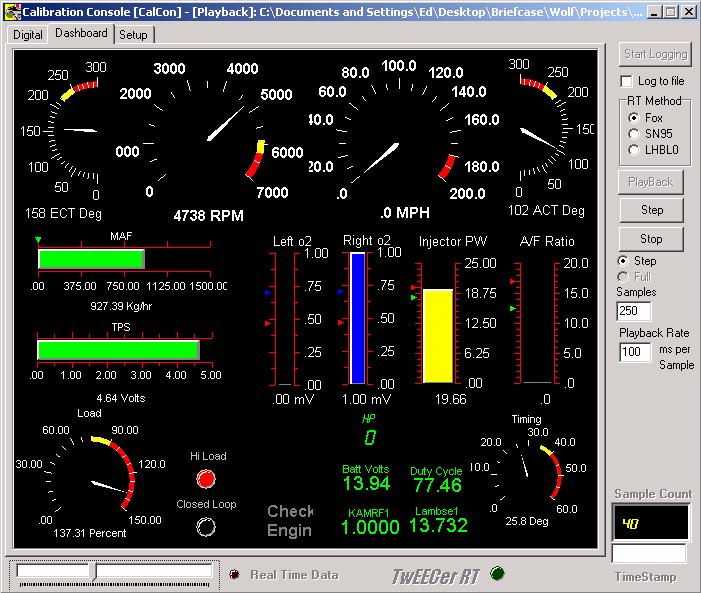Click the 137.31 Percent load value
Image resolution: width=701 pixels, height=593 pixels.
(89, 533)
